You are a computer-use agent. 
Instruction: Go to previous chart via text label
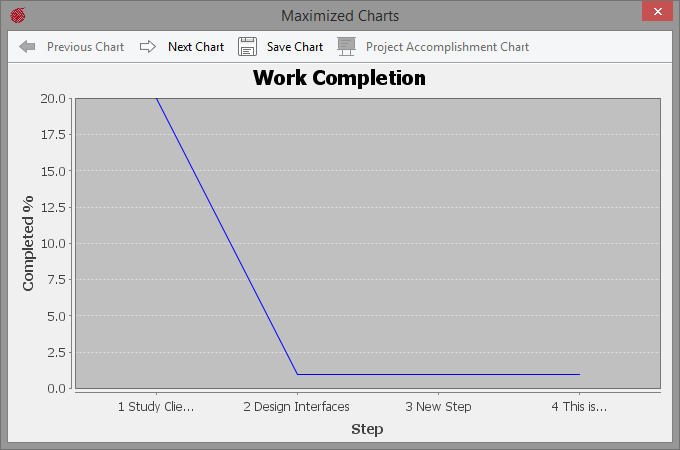(x=85, y=47)
